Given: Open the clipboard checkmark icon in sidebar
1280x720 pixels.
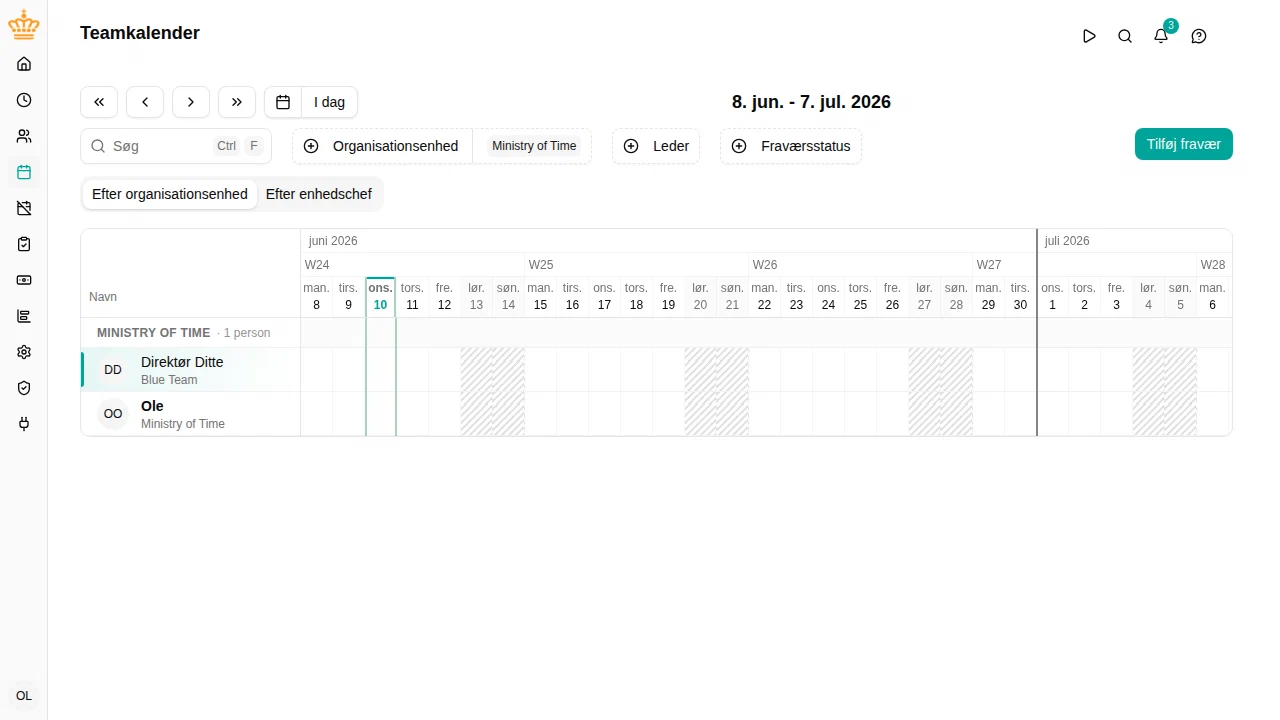Looking at the screenshot, I should click(x=24, y=244).
